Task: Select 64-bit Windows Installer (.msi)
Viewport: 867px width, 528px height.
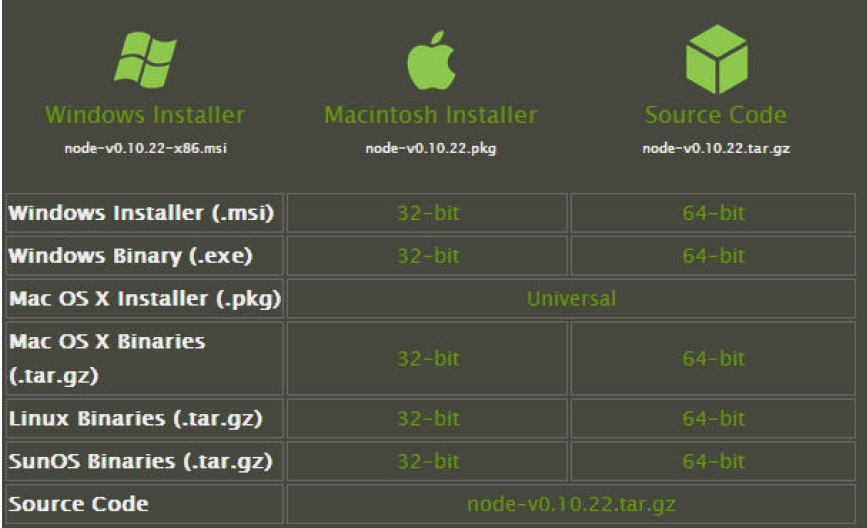Action: 714,213
